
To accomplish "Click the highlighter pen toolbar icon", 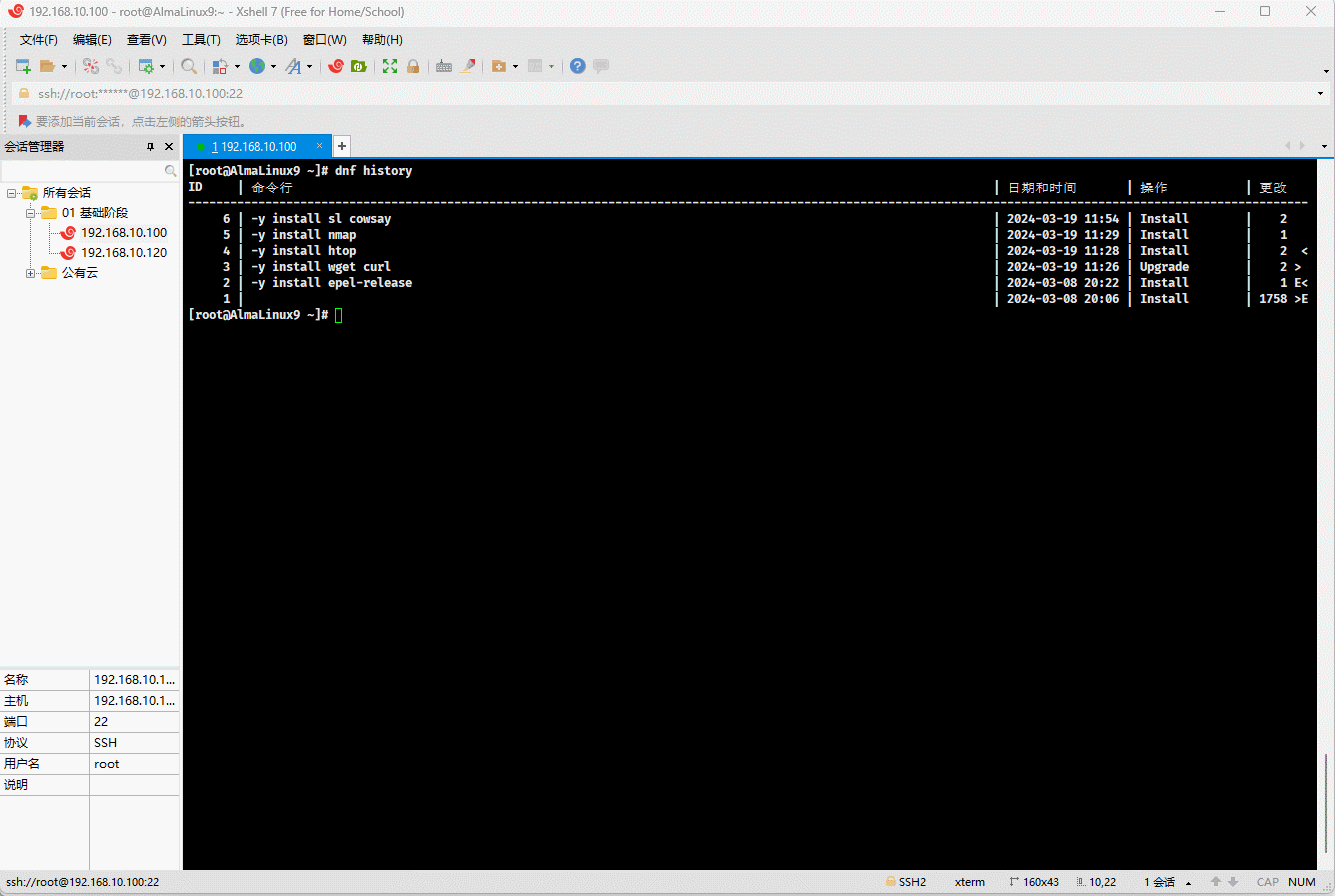I will tap(467, 66).
